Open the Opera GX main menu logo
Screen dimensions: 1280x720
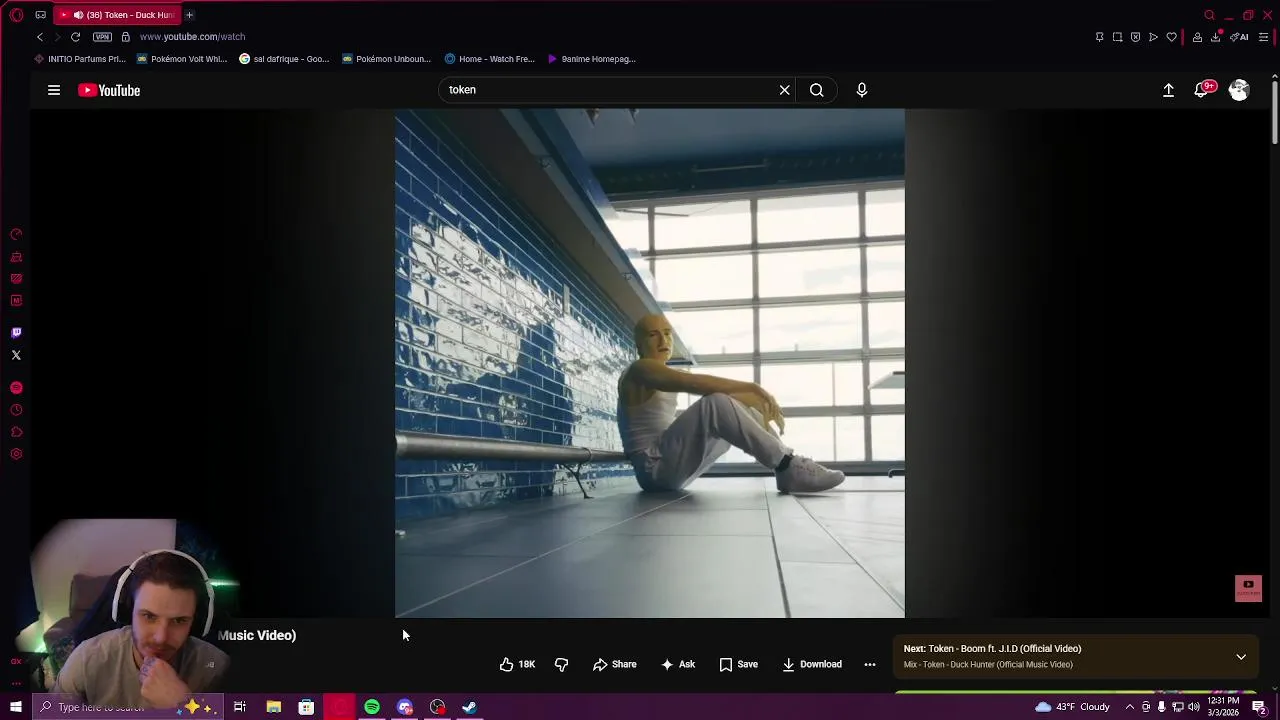16,15
